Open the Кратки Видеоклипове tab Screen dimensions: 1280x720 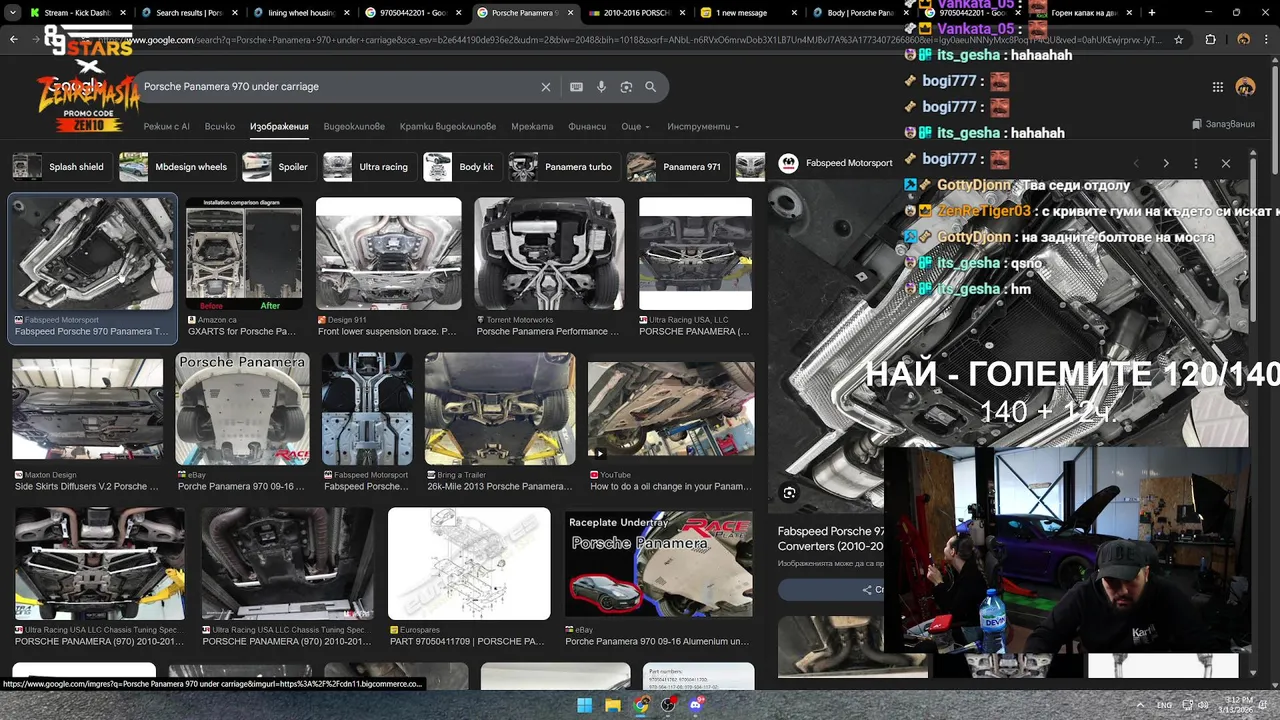coord(448,127)
